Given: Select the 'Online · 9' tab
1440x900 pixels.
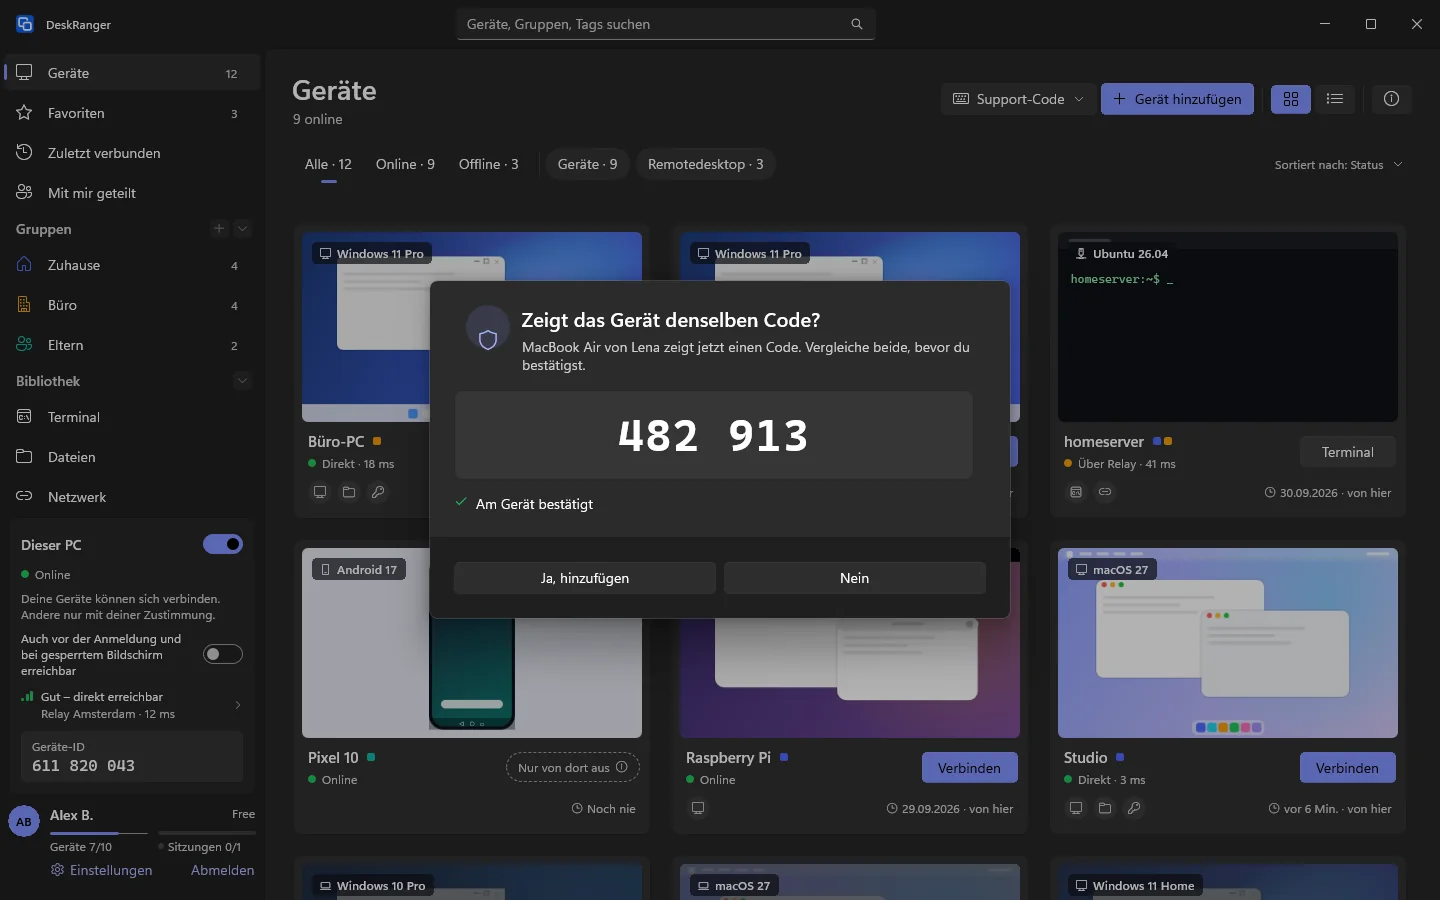Looking at the screenshot, I should 405,164.
